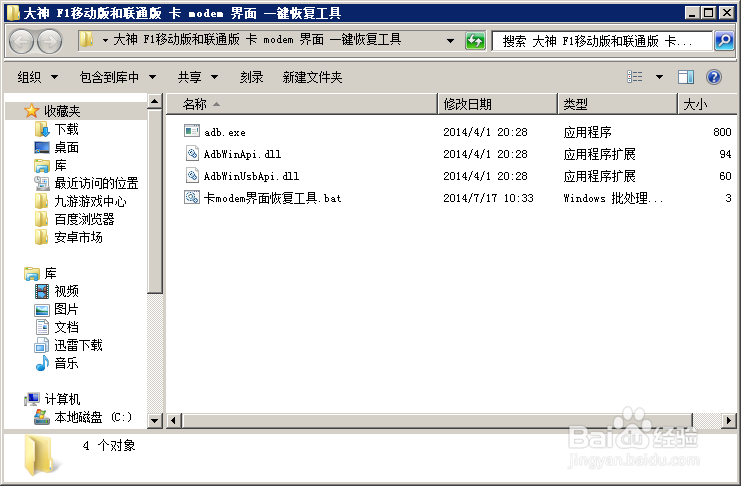Sort by the 类型 column header
The image size is (741, 486).
618,104
